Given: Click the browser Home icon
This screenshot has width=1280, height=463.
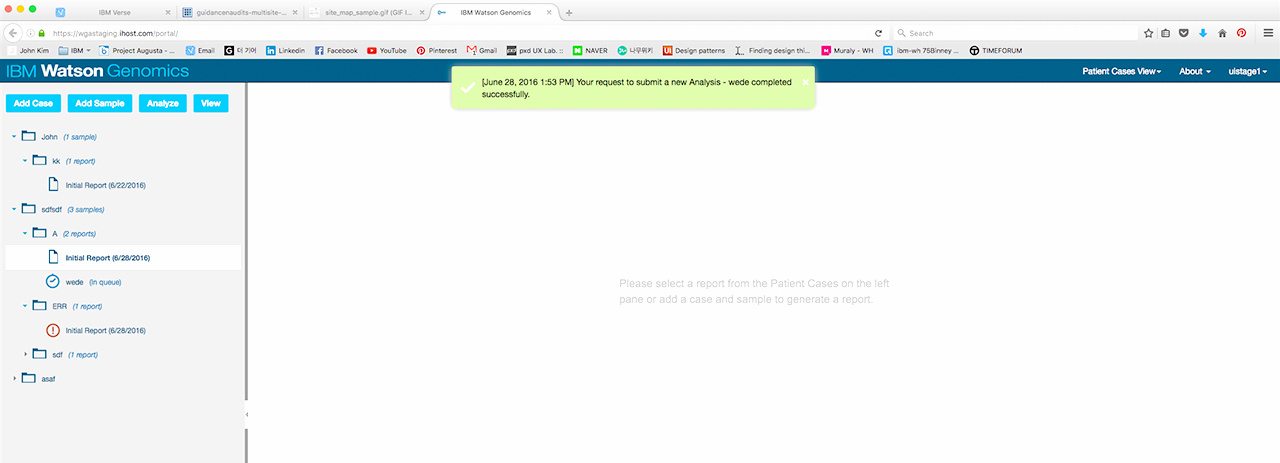Looking at the screenshot, I should pyautogui.click(x=1222, y=33).
